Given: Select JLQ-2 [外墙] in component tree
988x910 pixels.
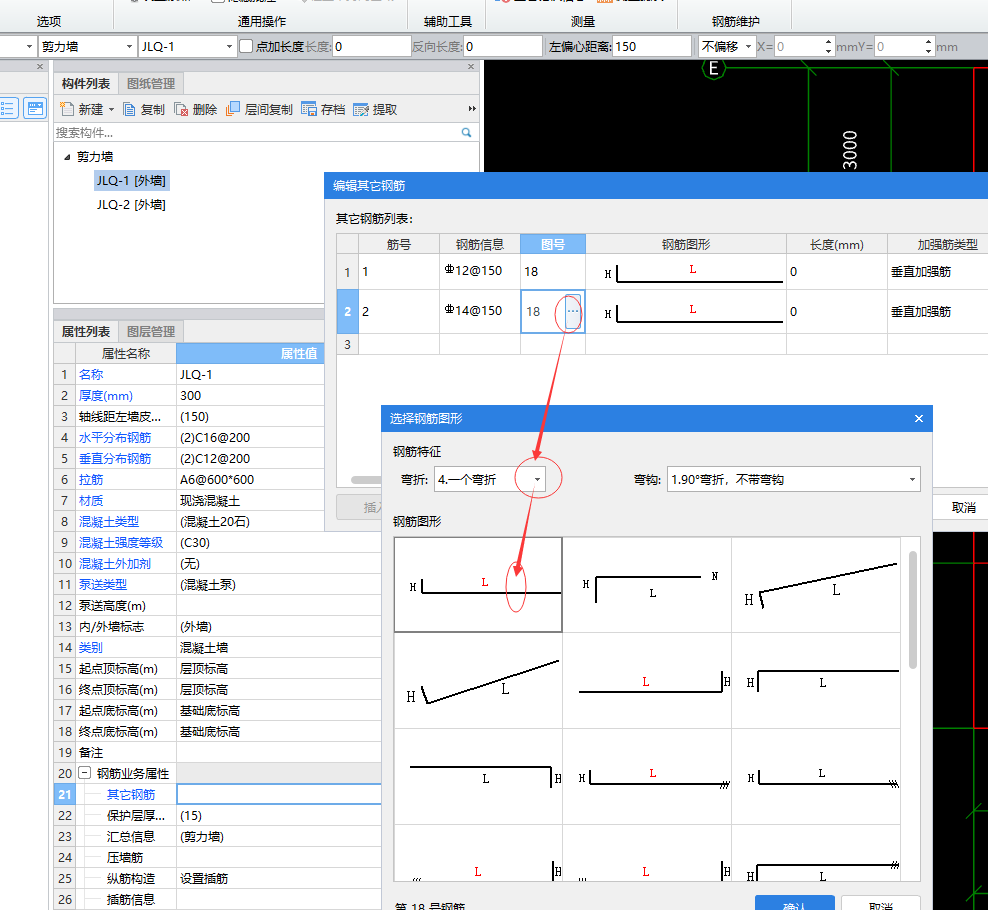Looking at the screenshot, I should click(131, 204).
